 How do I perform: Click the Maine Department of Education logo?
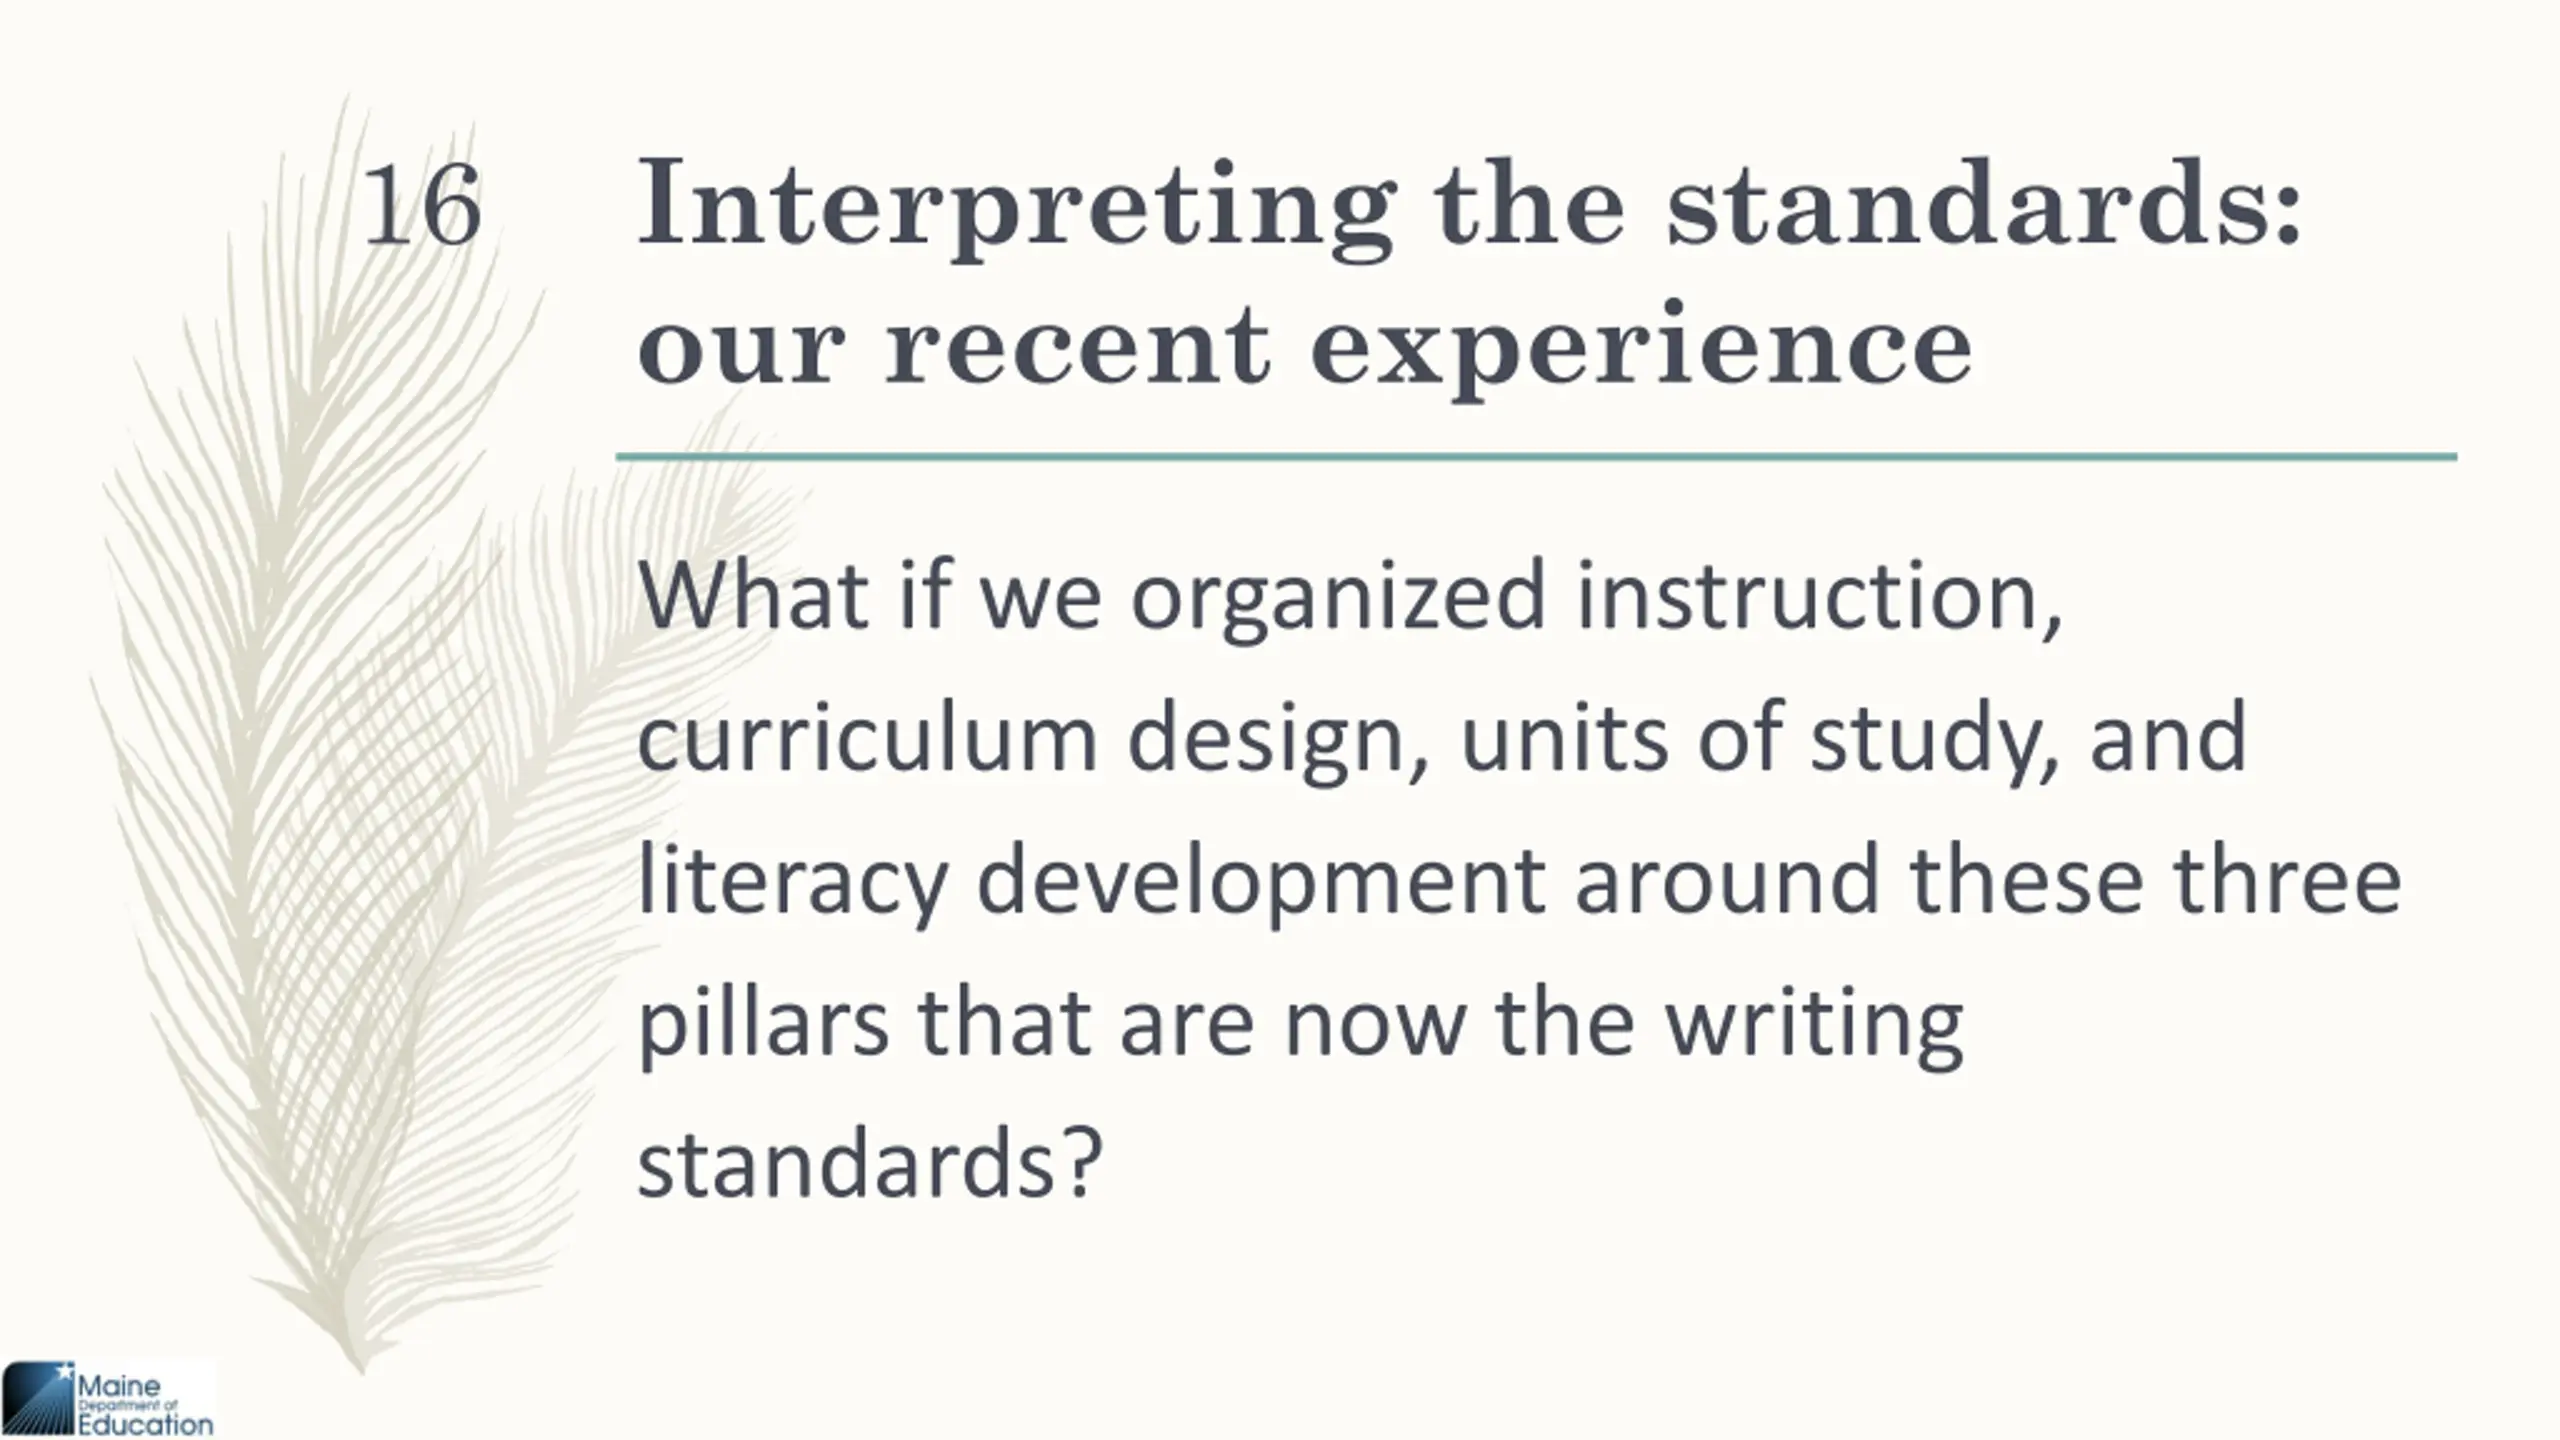coord(108,1399)
